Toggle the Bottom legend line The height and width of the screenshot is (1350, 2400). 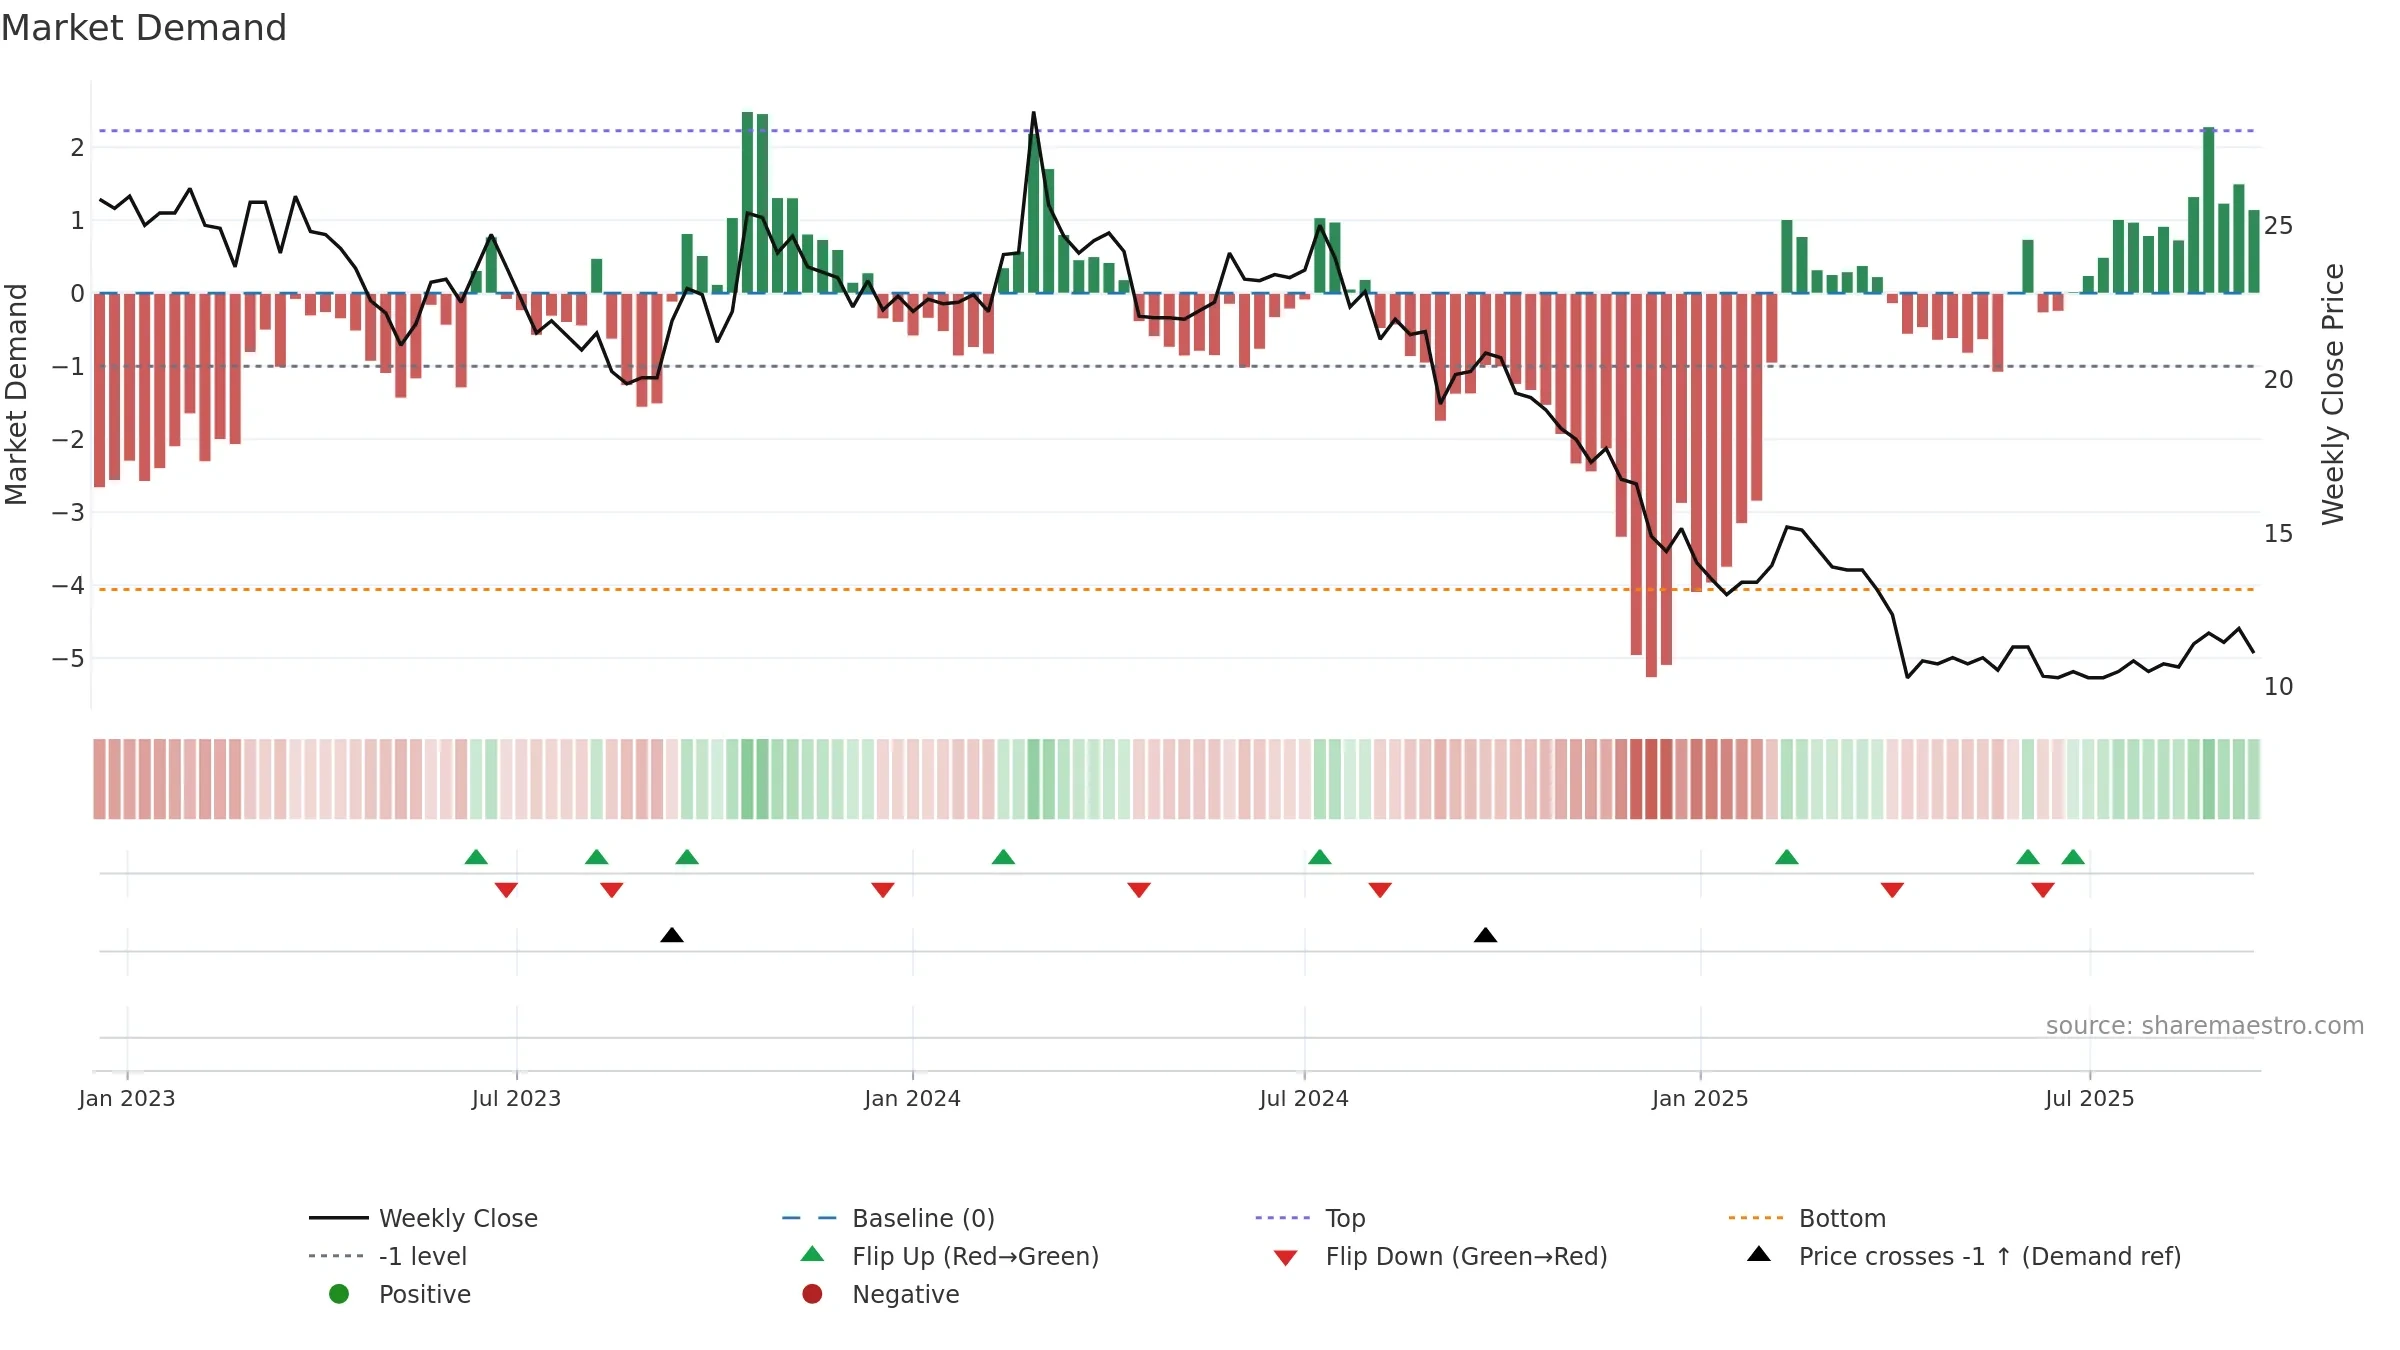pos(1806,1218)
